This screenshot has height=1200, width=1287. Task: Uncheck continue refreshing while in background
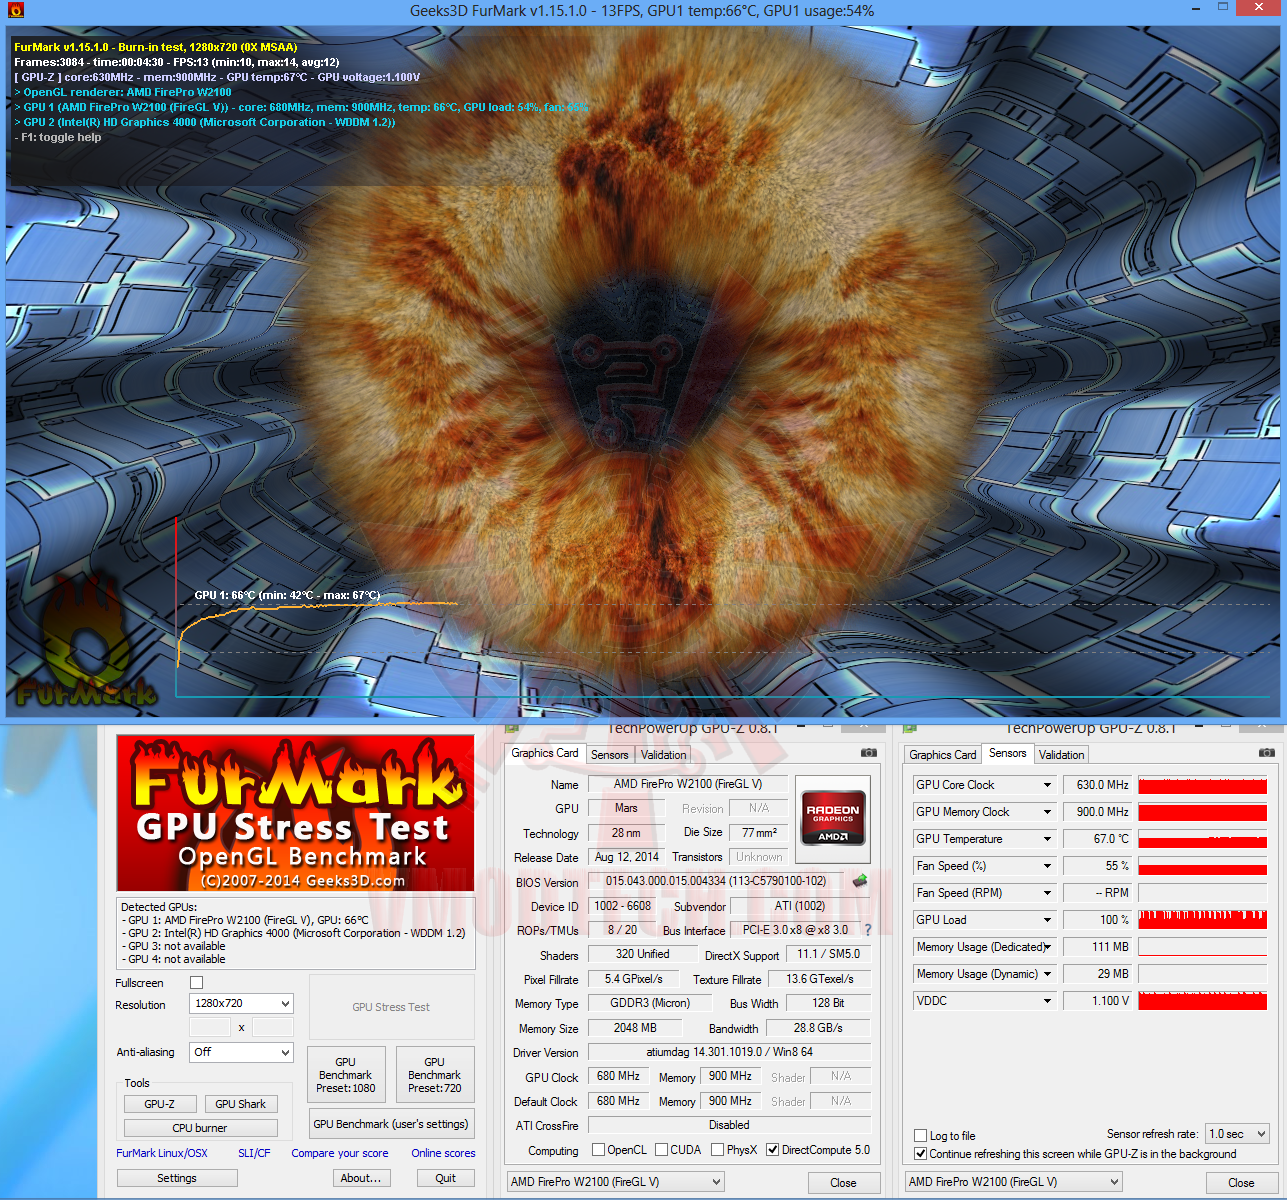920,1154
